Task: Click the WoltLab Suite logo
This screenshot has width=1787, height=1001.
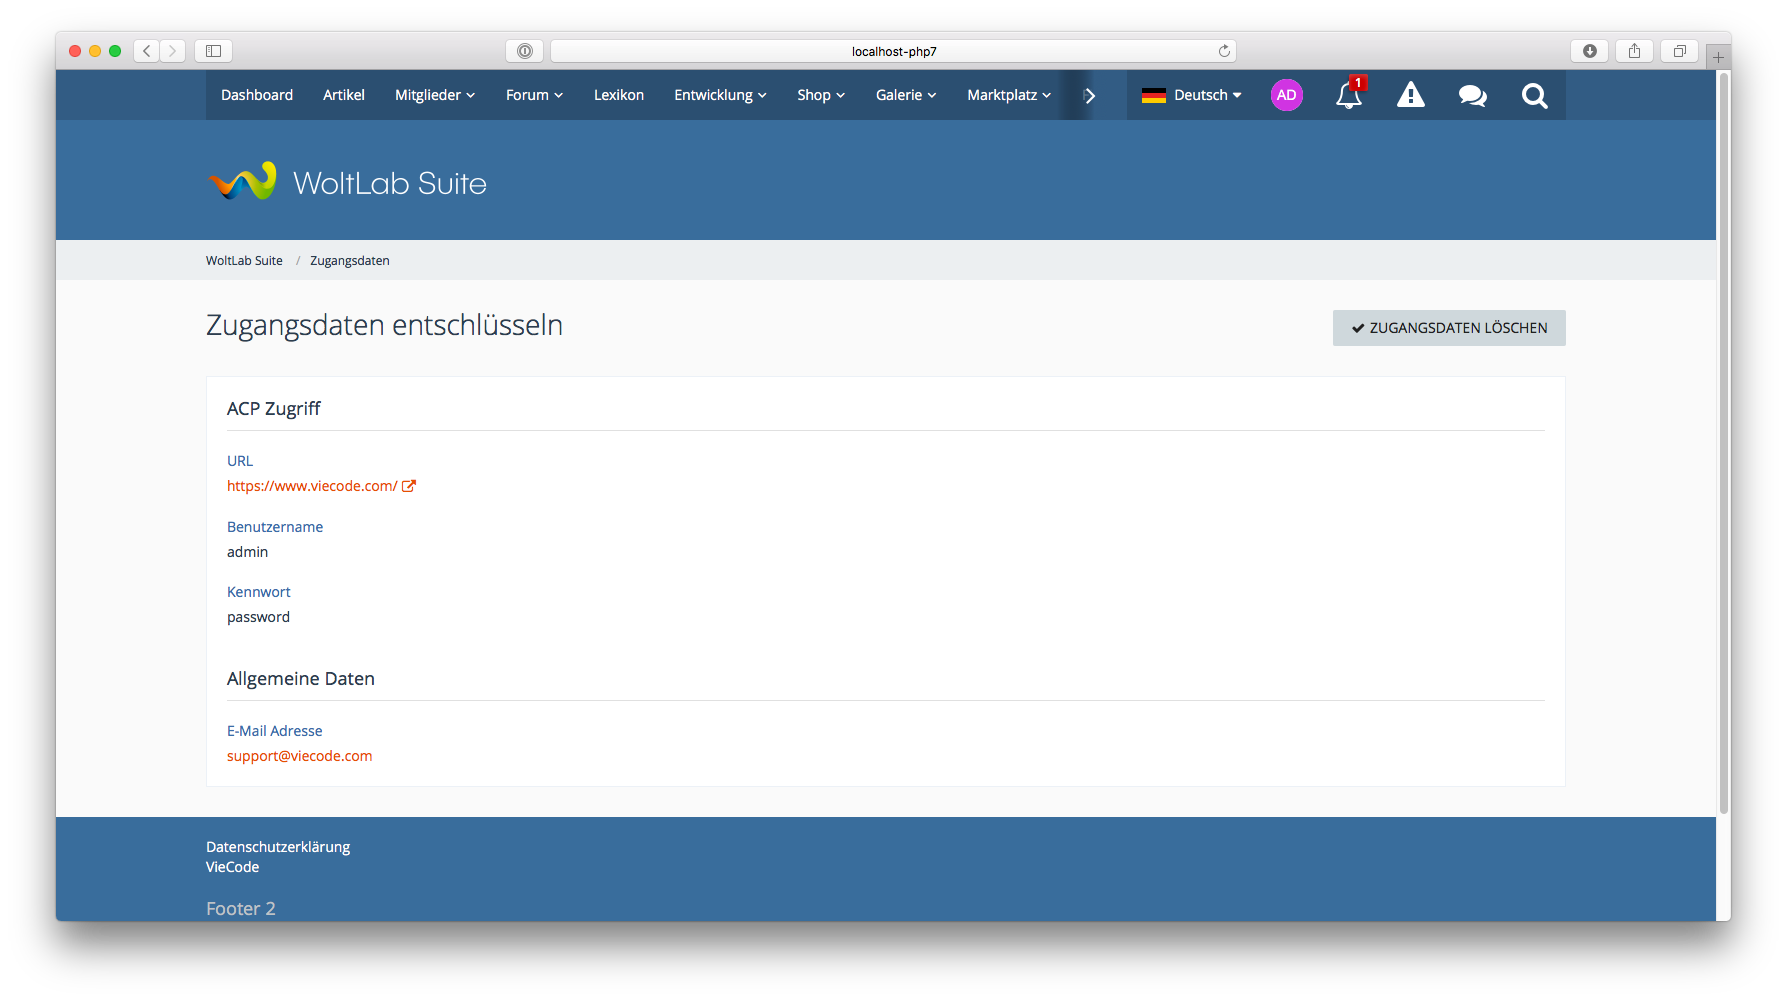Action: (347, 183)
